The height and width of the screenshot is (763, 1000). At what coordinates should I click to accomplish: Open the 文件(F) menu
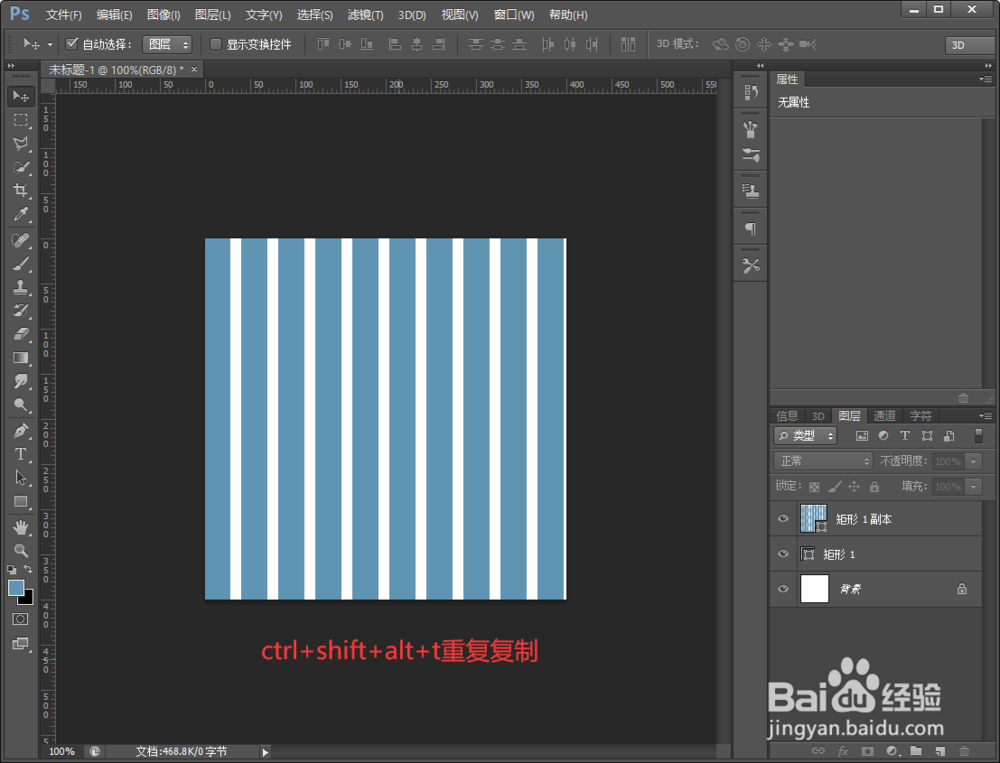(x=63, y=15)
